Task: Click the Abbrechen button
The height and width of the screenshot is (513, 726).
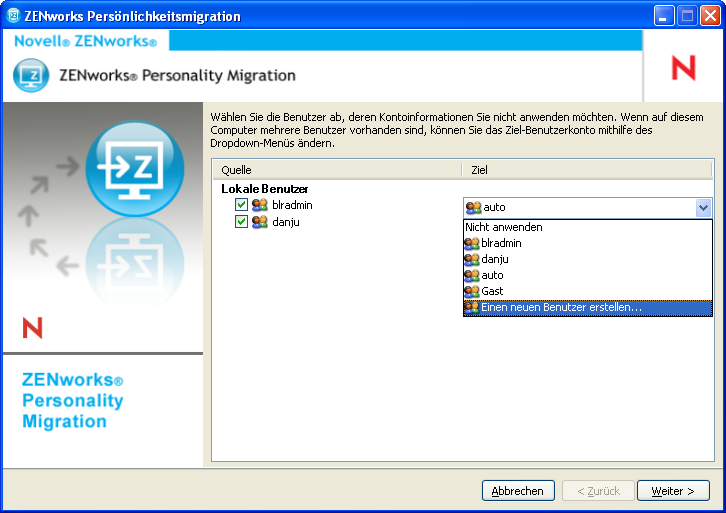Action: [518, 491]
